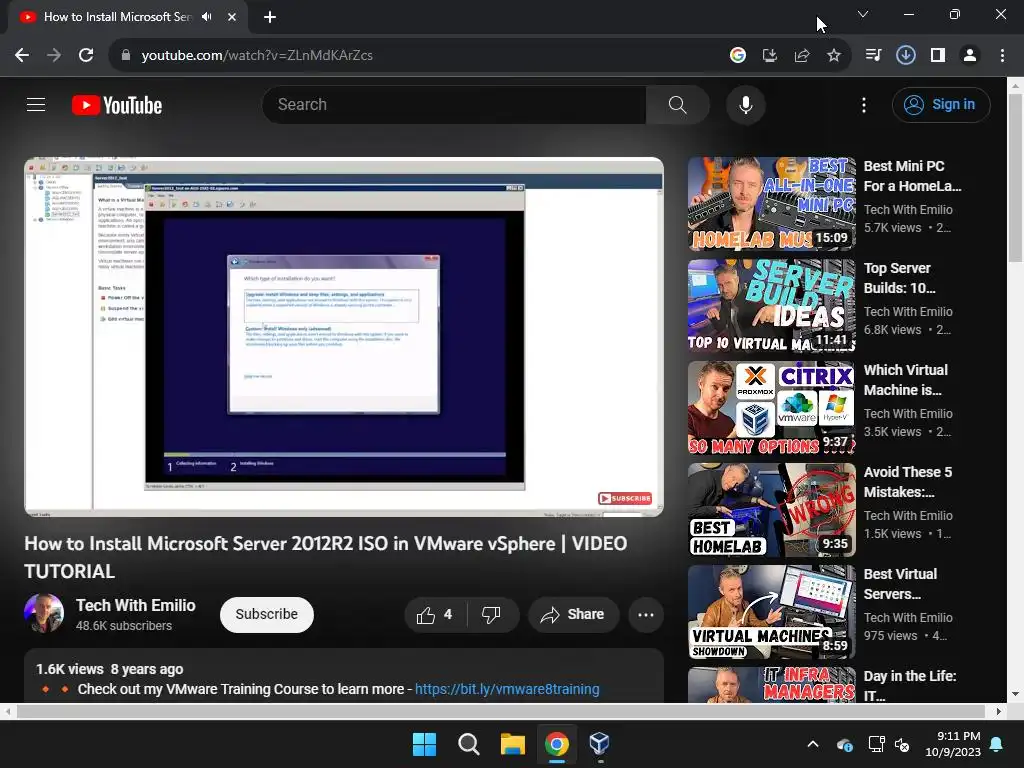The height and width of the screenshot is (768, 1024).
Task: Open Chrome profile menu
Action: [970, 55]
